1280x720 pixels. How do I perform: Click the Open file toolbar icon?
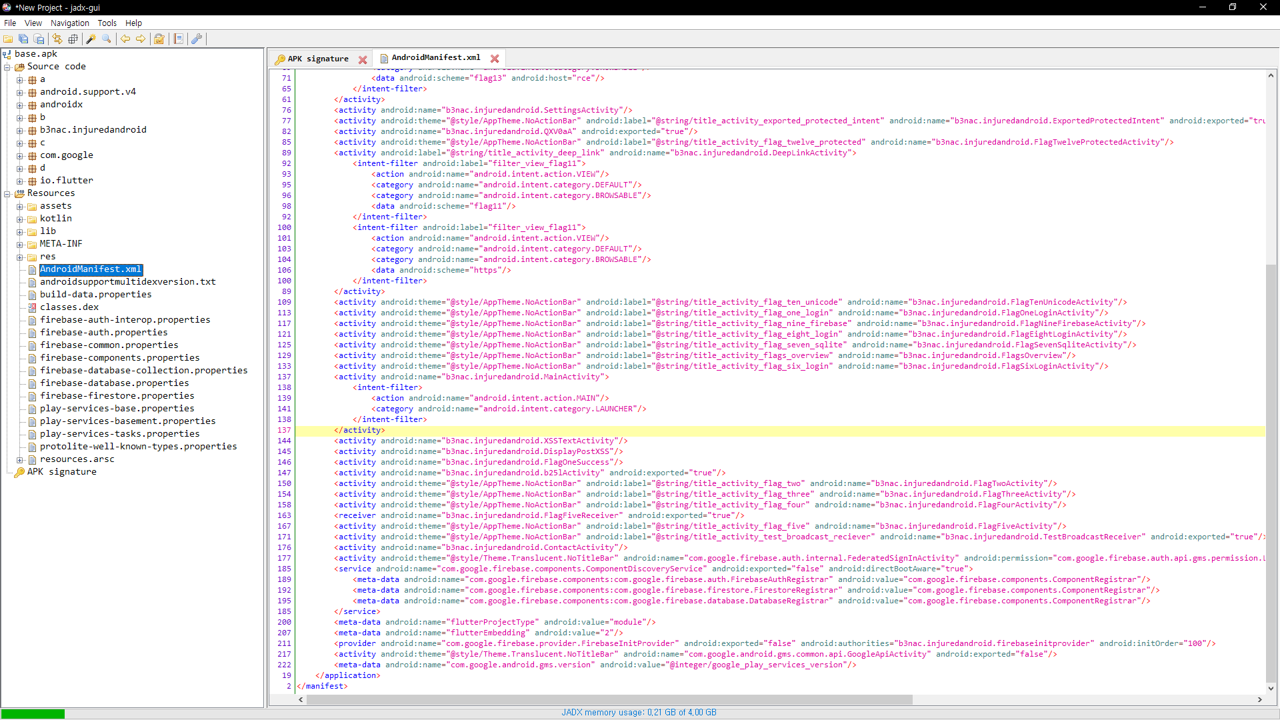8,39
